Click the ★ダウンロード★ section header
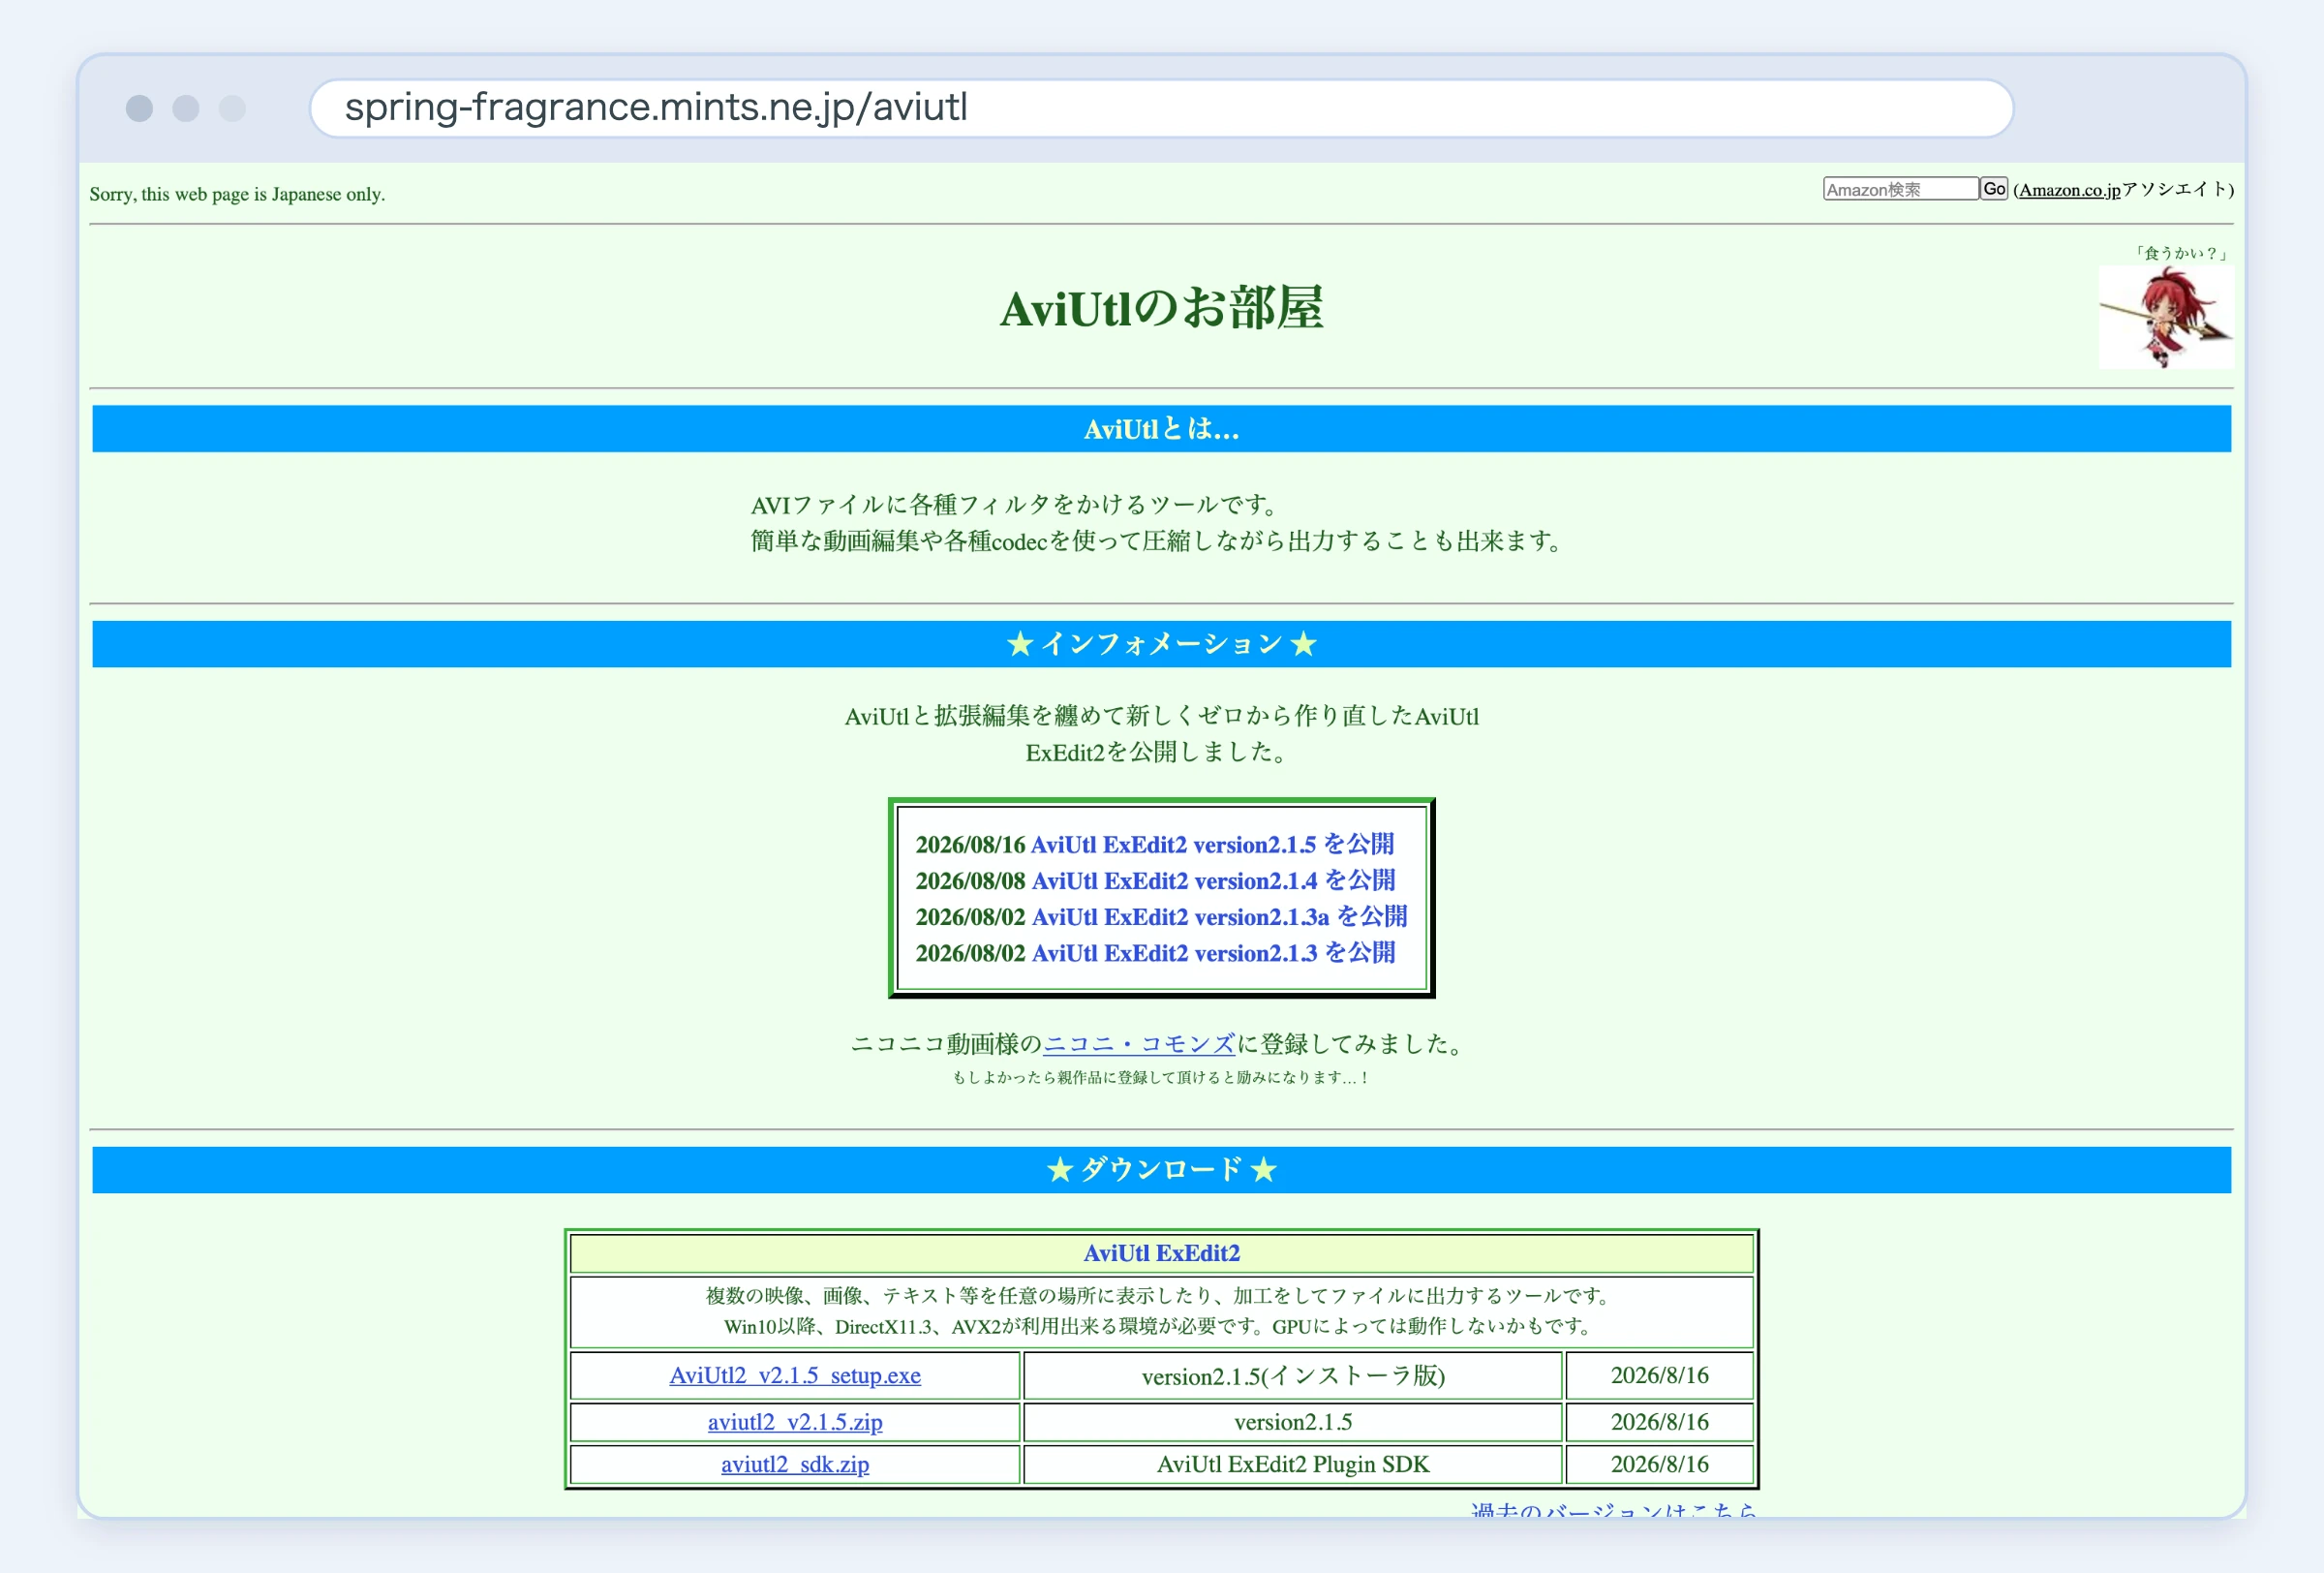Image resolution: width=2324 pixels, height=1573 pixels. pos(1161,1170)
